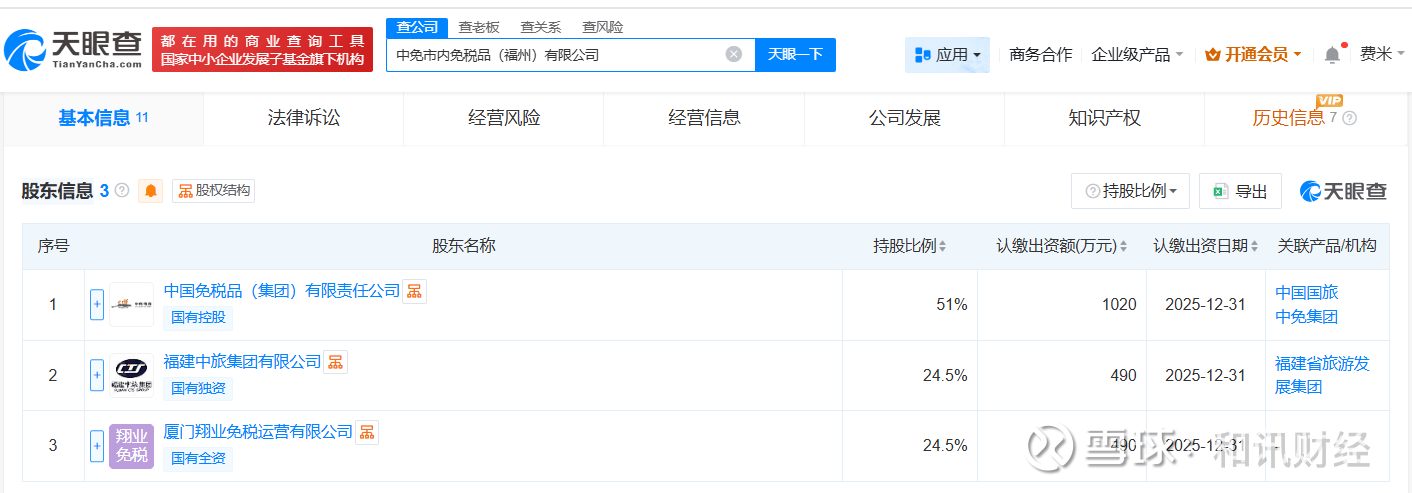Expand row for 中国免税品（集团）有限责任公司
1412x493 pixels.
coord(97,305)
